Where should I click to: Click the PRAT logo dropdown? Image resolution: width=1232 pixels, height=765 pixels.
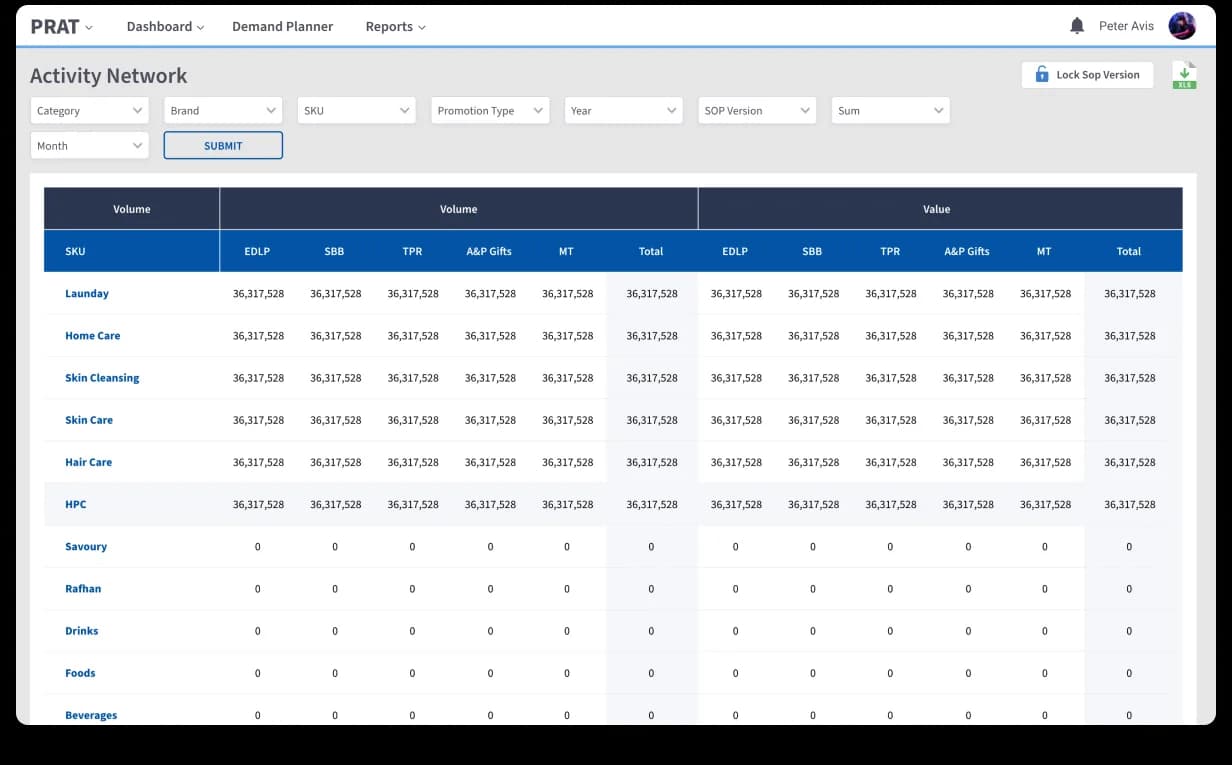(61, 27)
